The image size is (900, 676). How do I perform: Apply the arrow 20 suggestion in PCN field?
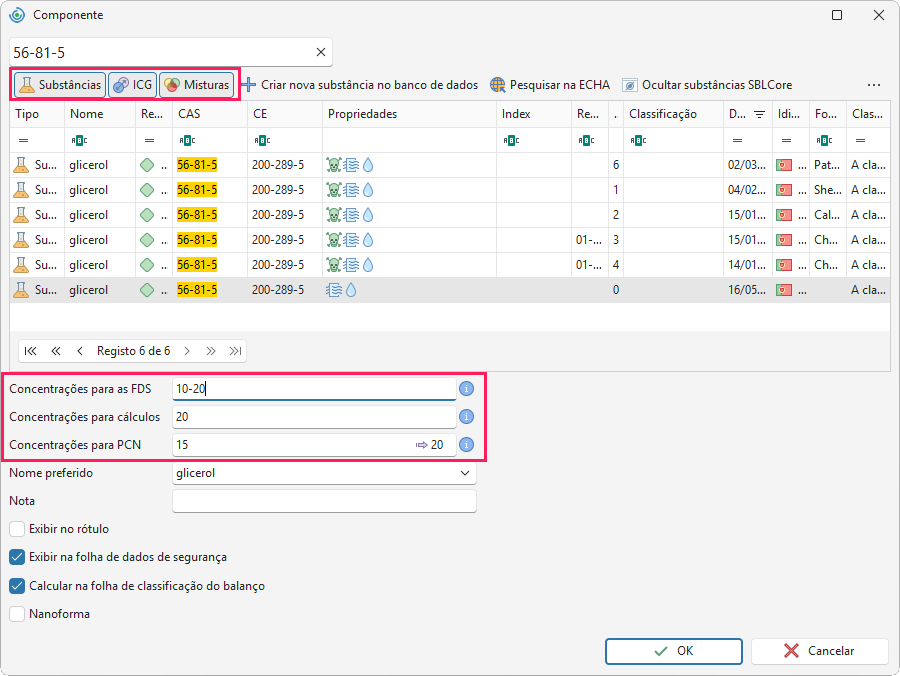tap(430, 445)
